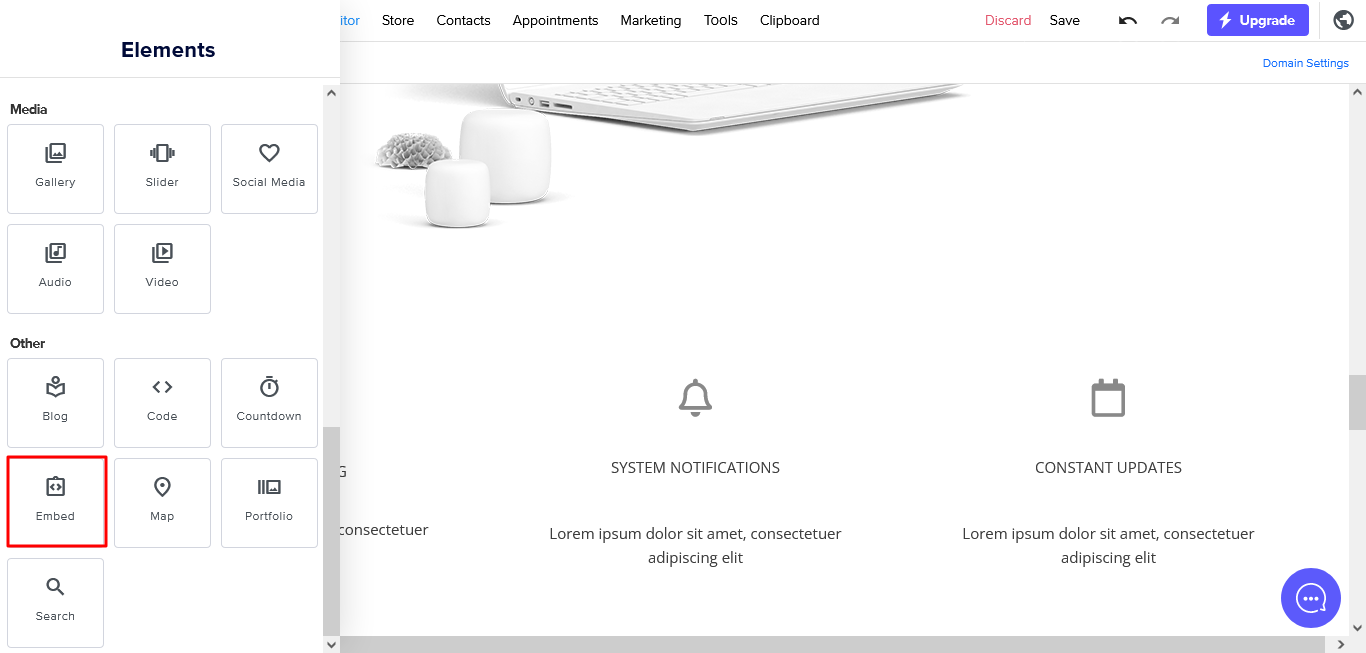
Task: Select the Slider element tile
Action: (x=162, y=169)
